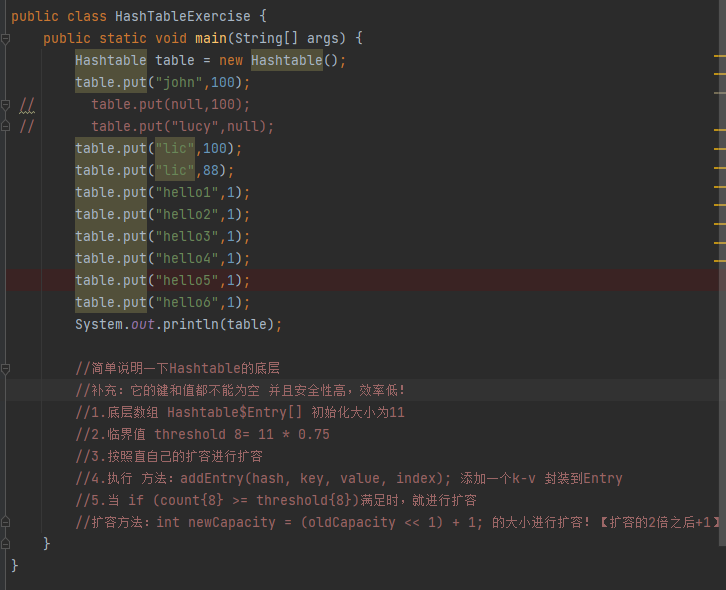
Task: Click fold end marker beside 扩容方法 comment
Action: [6, 522]
